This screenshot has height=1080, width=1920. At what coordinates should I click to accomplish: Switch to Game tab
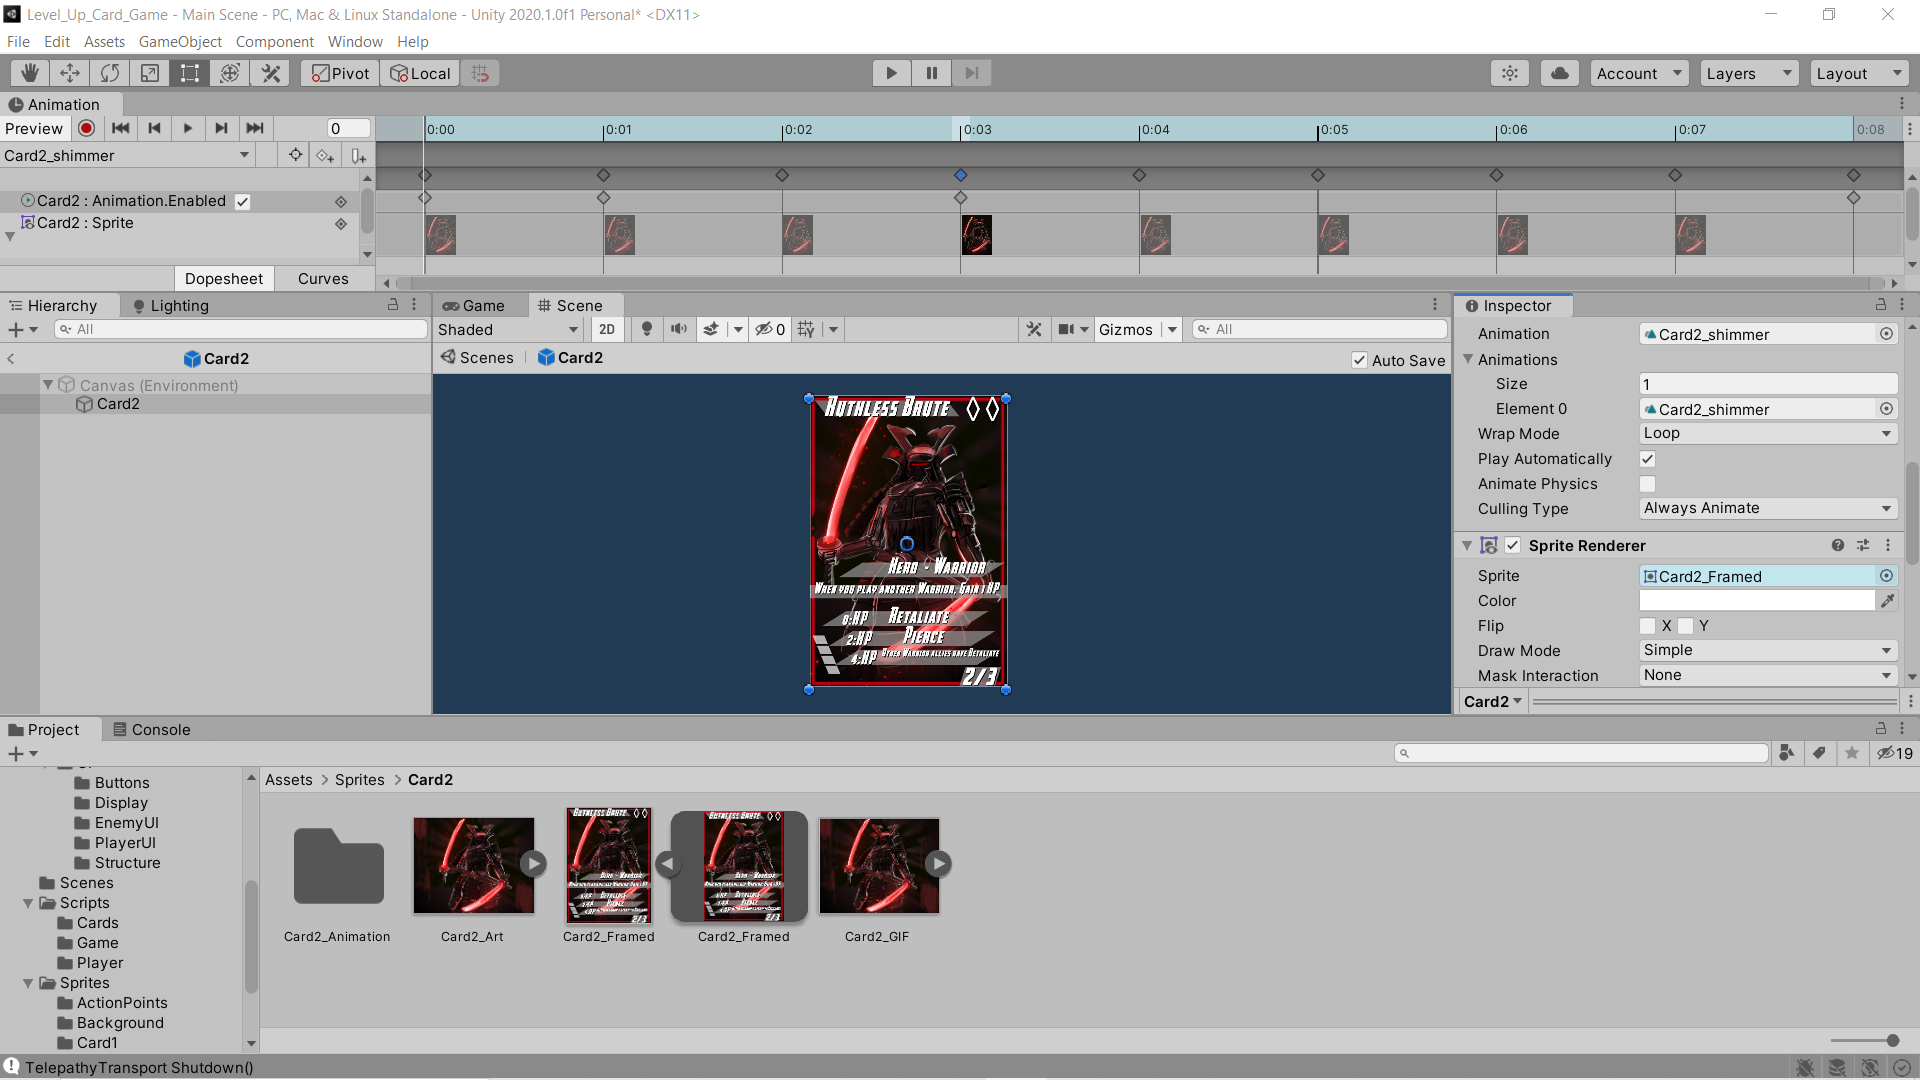click(473, 305)
